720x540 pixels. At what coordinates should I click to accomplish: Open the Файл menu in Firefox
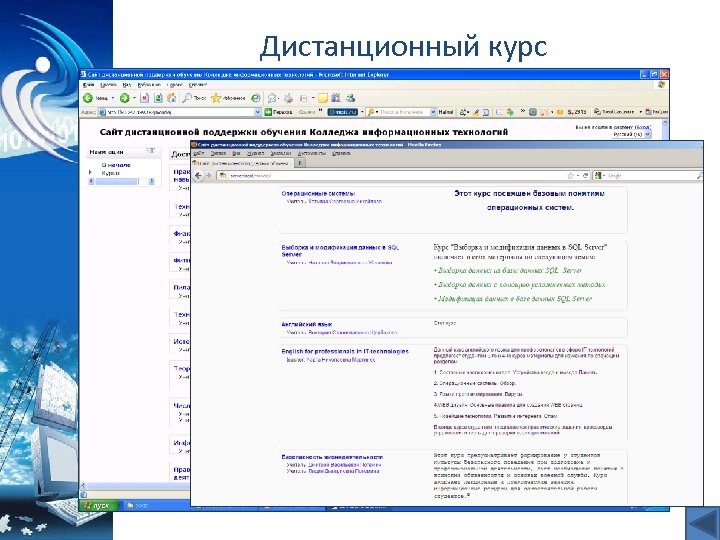click(x=199, y=153)
